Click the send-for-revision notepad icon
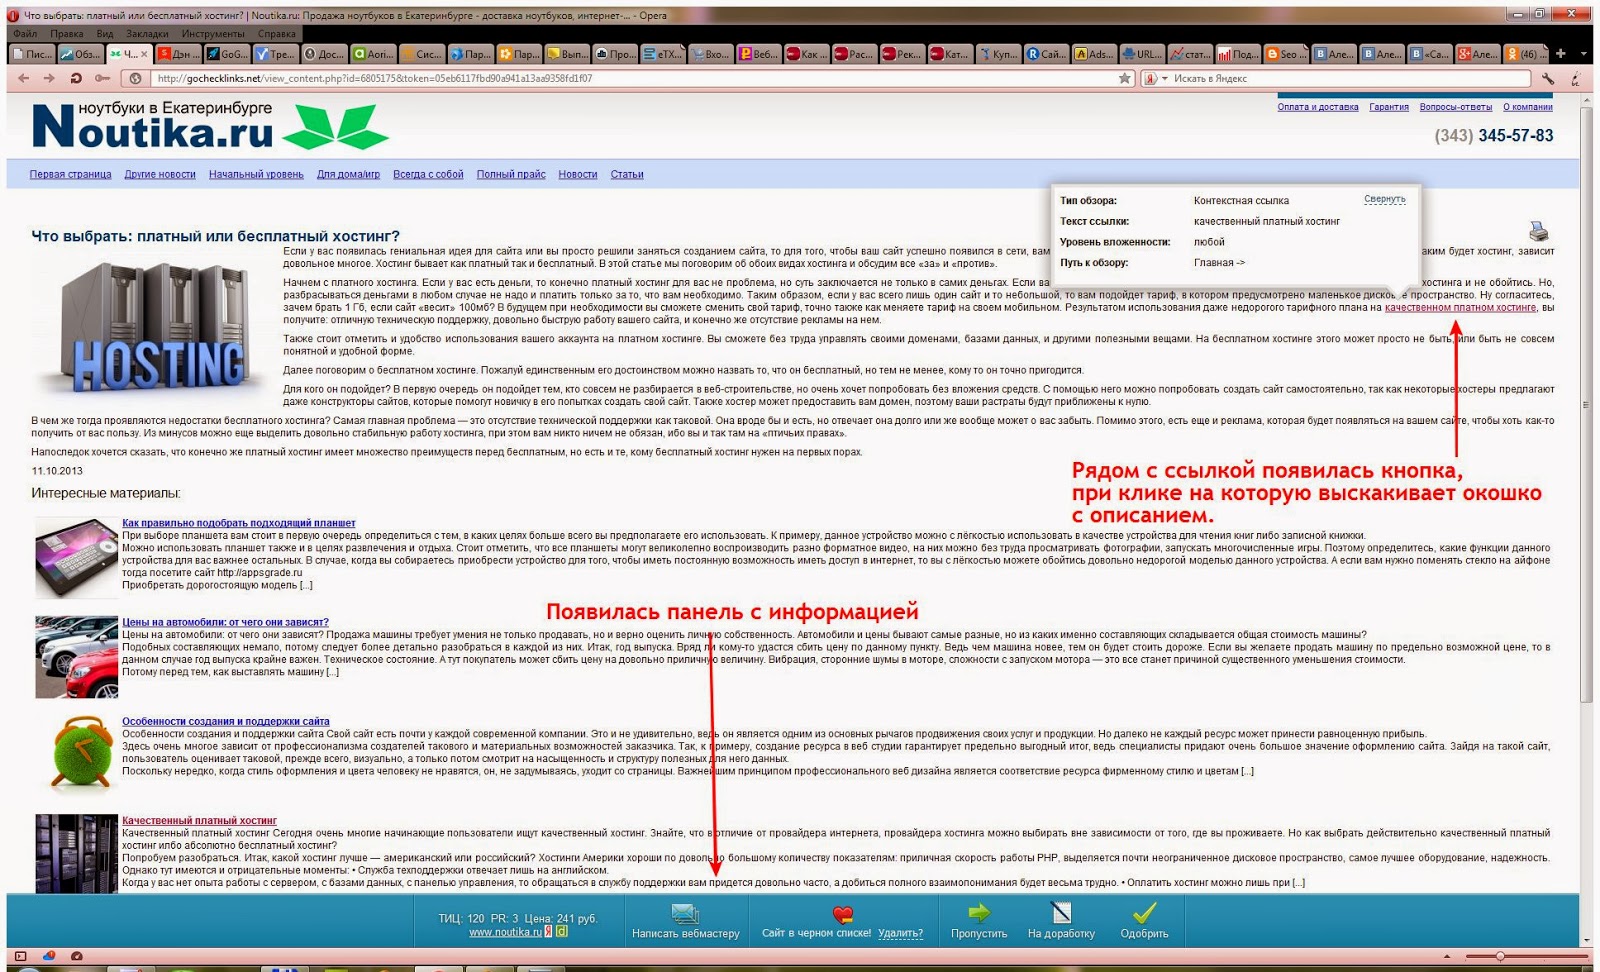 point(1061,912)
